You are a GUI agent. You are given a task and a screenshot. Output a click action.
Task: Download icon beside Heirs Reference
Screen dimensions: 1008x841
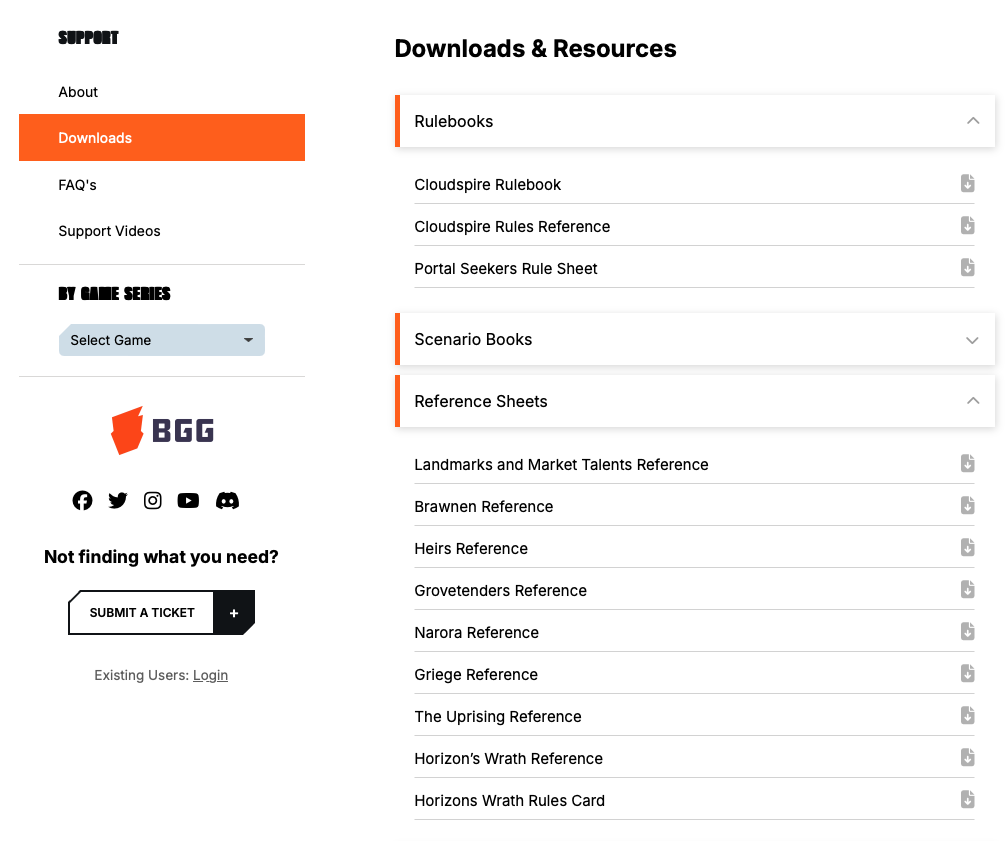[x=968, y=547]
